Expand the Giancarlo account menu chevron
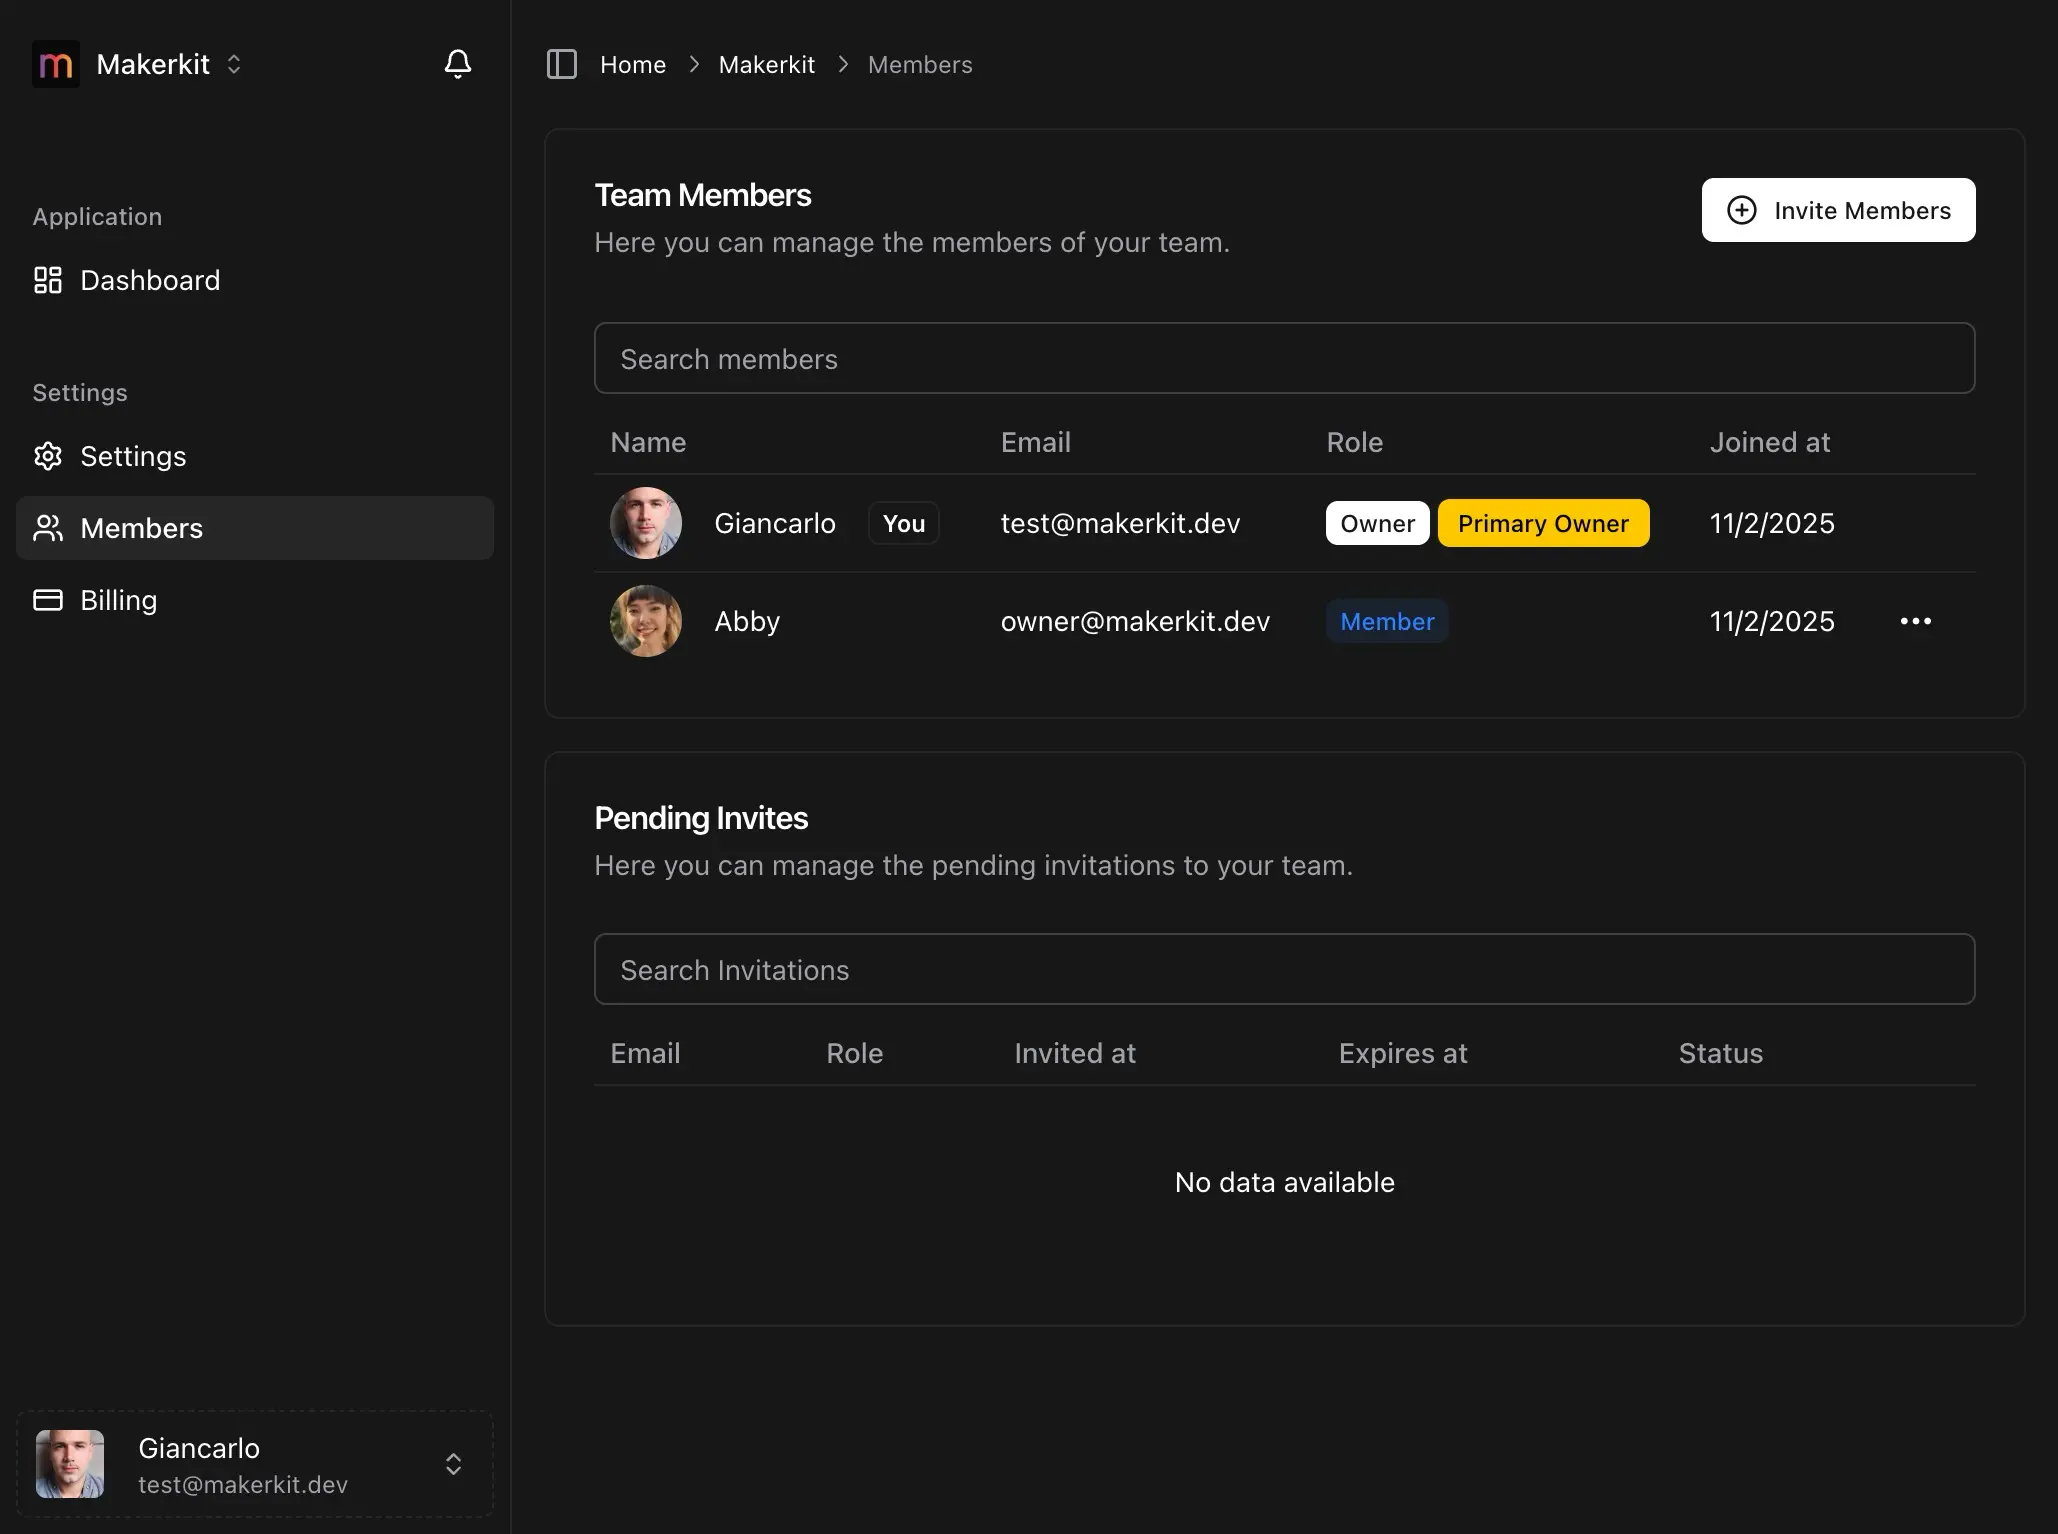Screen dimensions: 2058x1534 (x=453, y=1464)
